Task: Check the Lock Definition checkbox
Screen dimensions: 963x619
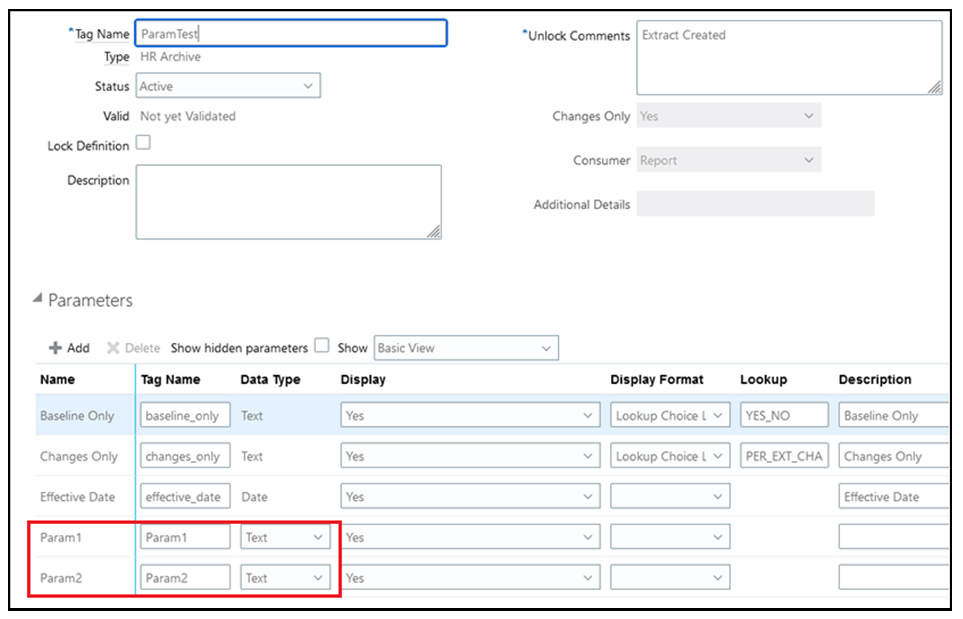Action: click(x=143, y=143)
